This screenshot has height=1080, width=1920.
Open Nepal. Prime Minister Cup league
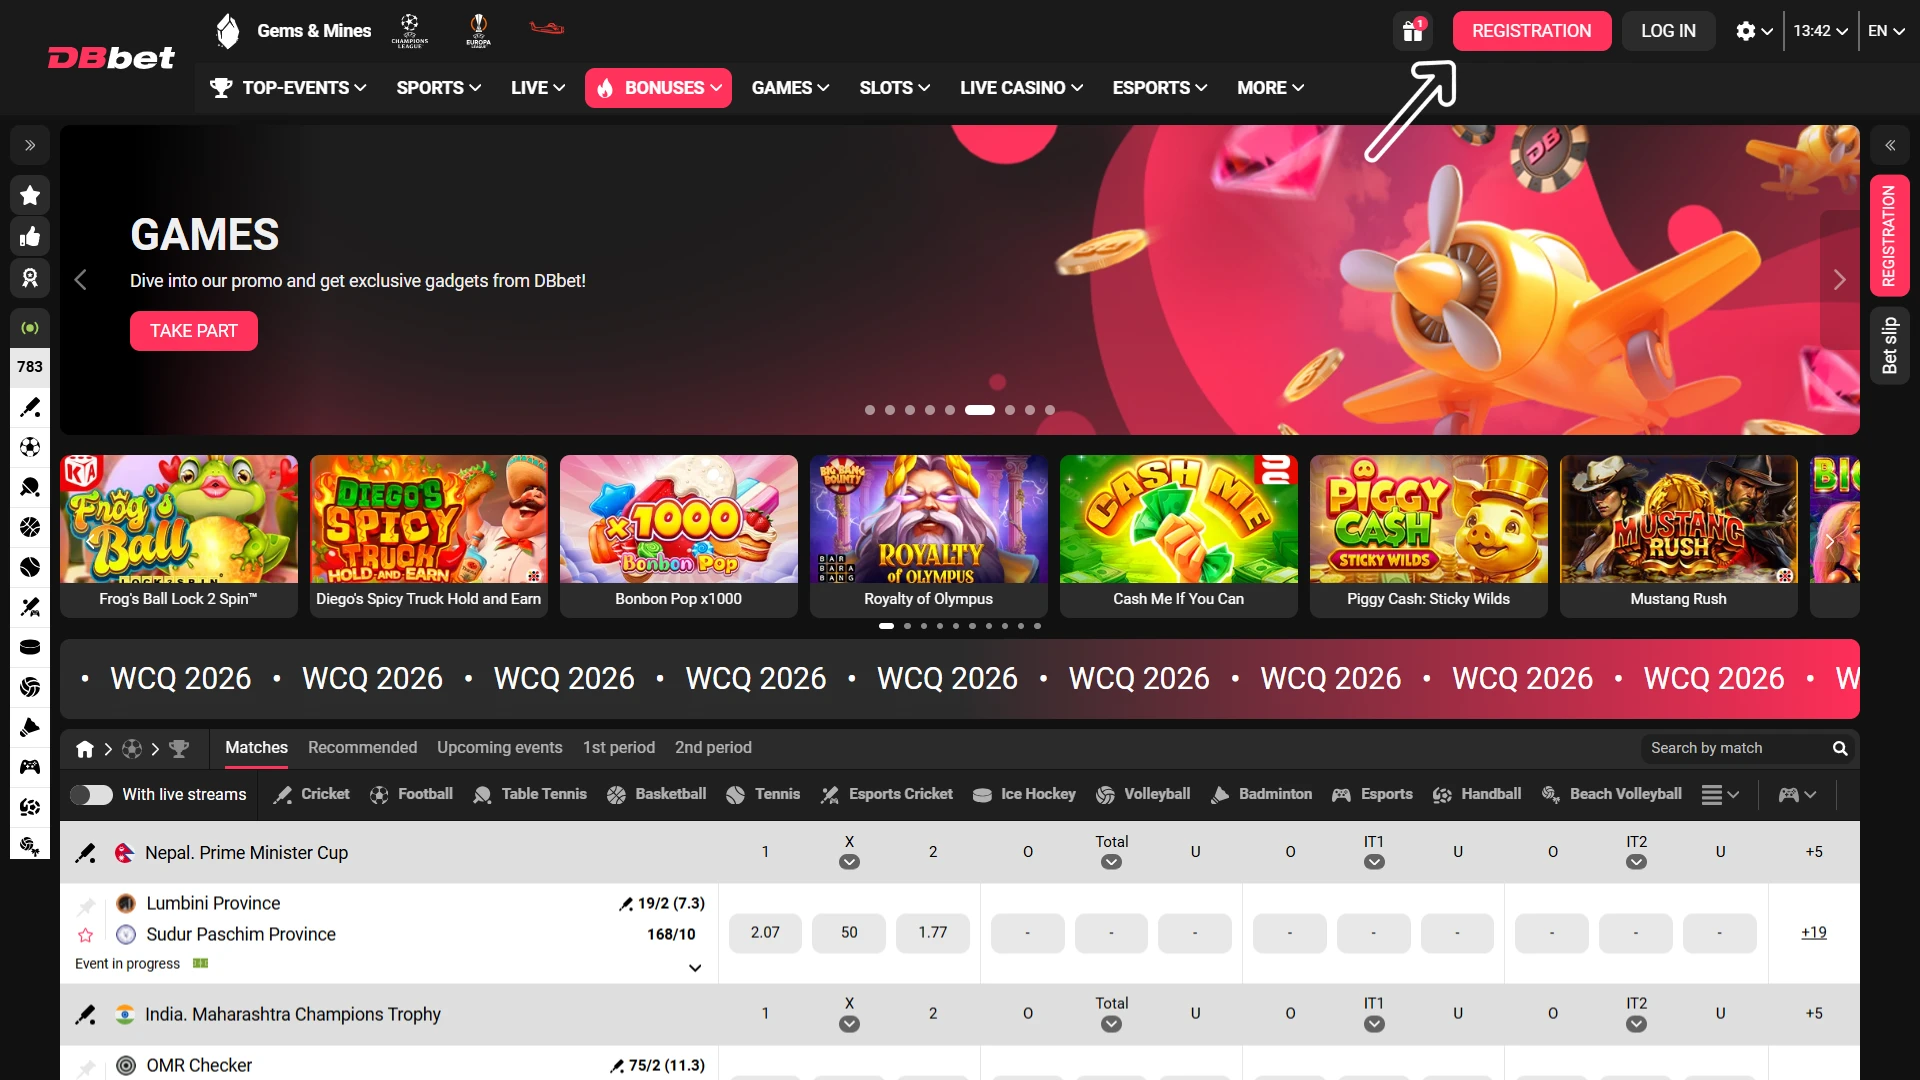246,853
